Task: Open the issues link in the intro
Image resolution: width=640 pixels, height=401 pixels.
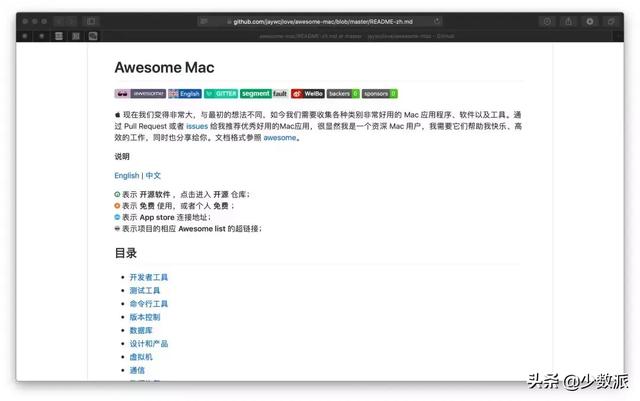Action: click(x=197, y=126)
